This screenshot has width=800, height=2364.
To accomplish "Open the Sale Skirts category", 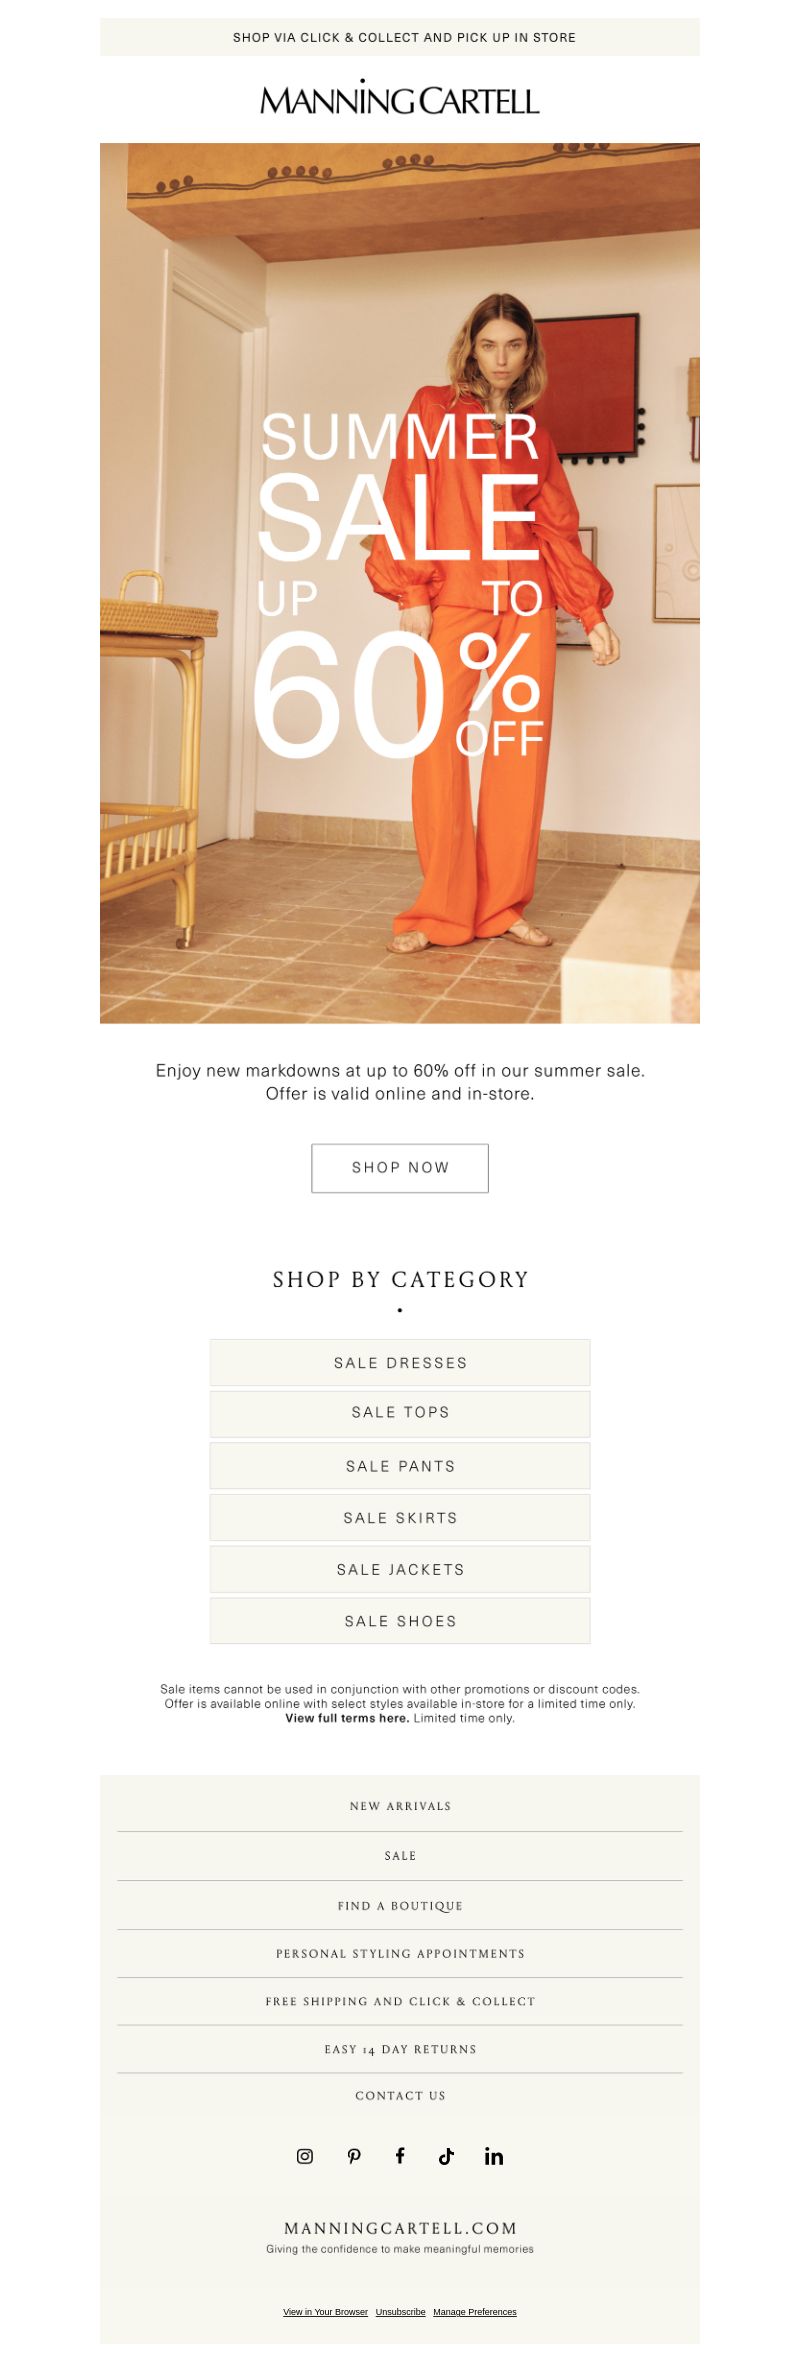I will [x=400, y=1517].
